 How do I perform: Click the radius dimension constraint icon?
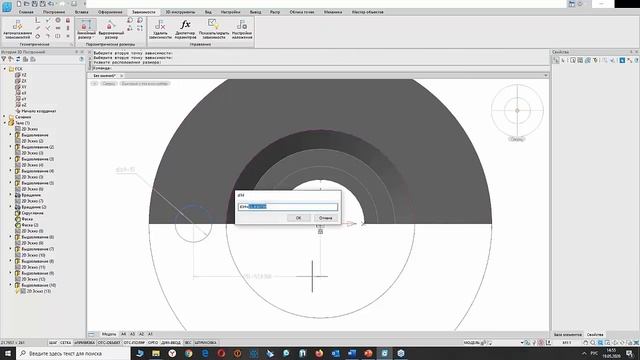click(130, 20)
